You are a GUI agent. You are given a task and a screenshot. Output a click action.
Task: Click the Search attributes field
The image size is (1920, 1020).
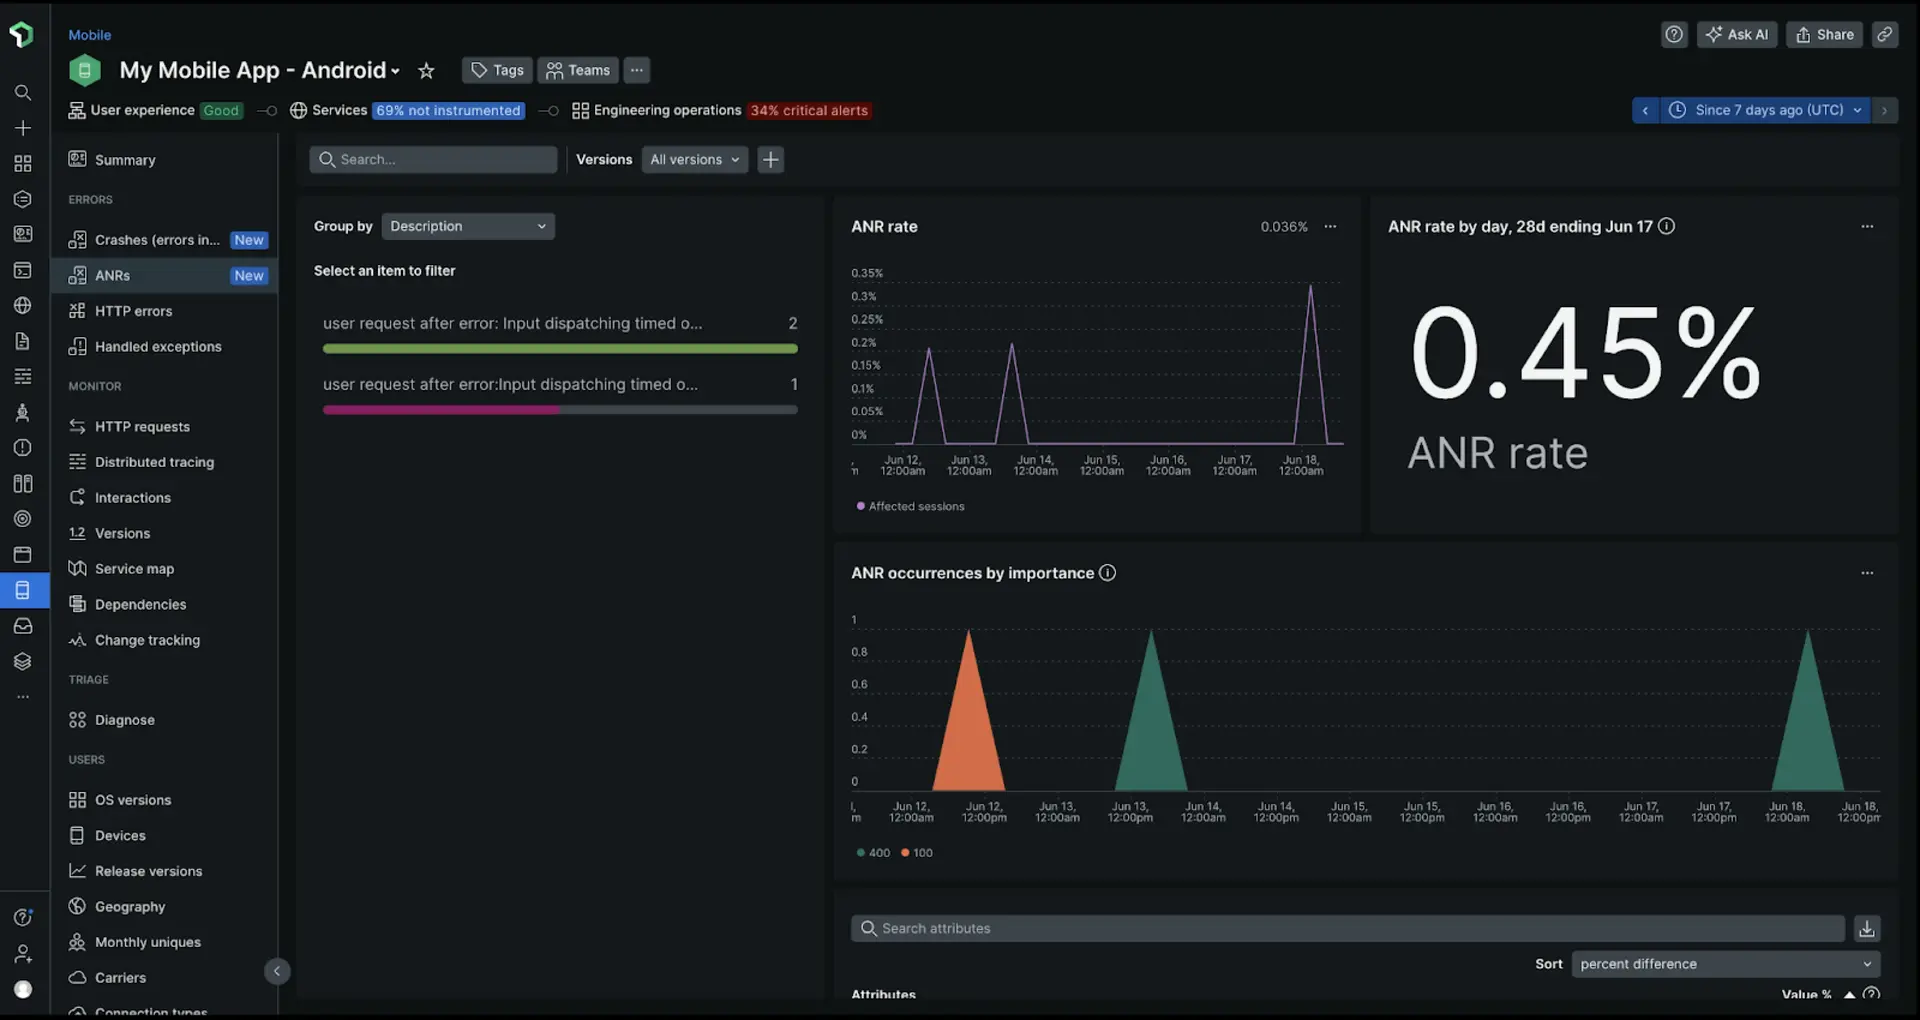1348,929
